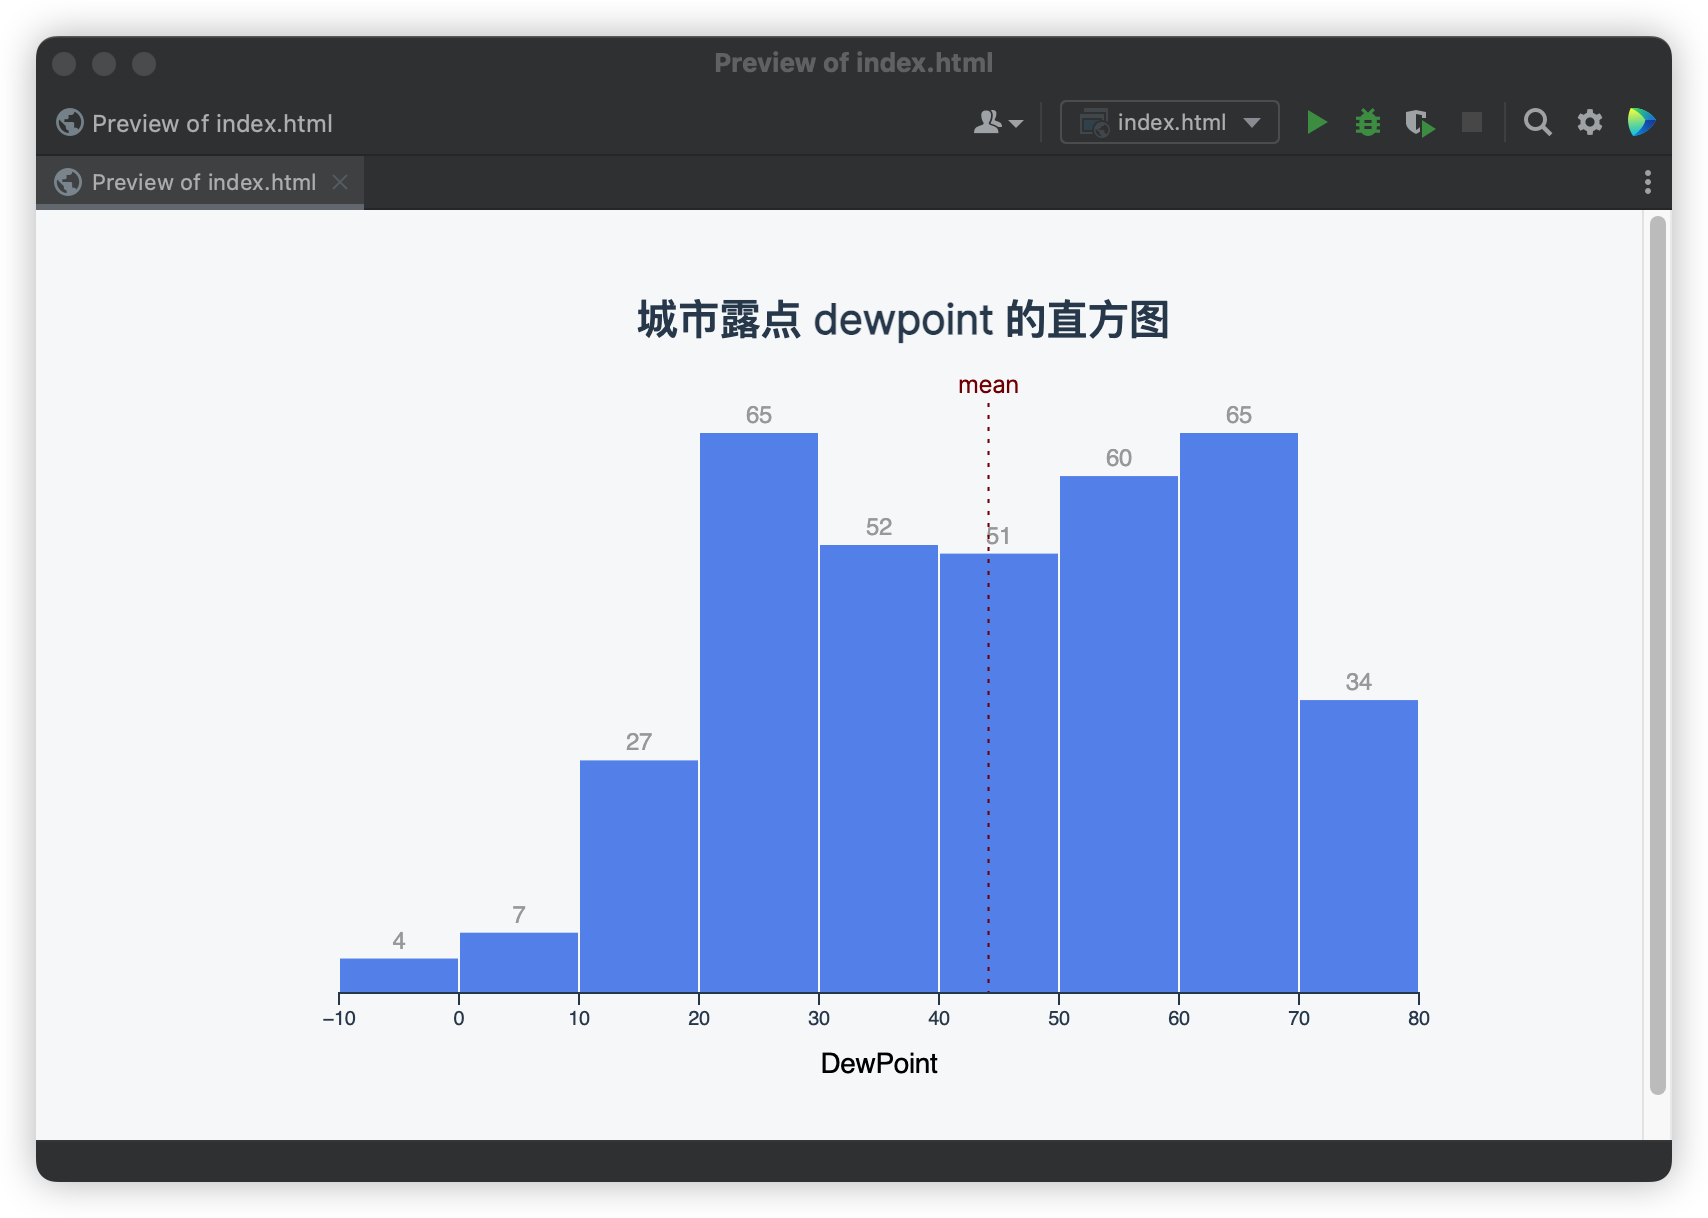This screenshot has width=1708, height=1218.
Task: Click the macOS minimize window button
Action: pyautogui.click(x=104, y=64)
